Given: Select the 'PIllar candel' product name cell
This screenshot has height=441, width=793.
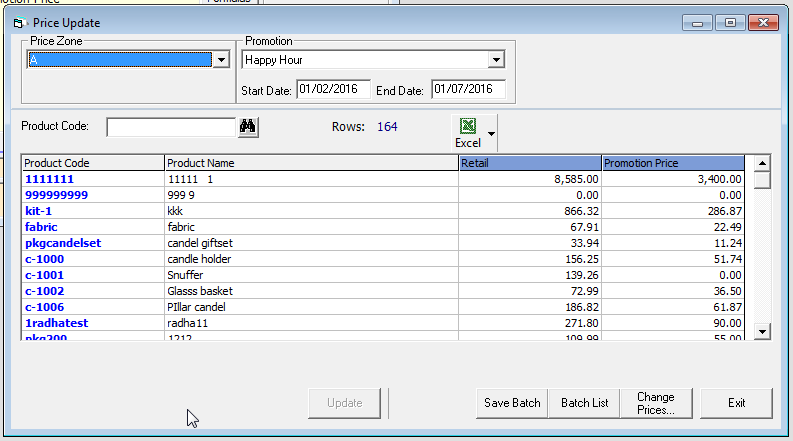Looking at the screenshot, I should pos(312,307).
